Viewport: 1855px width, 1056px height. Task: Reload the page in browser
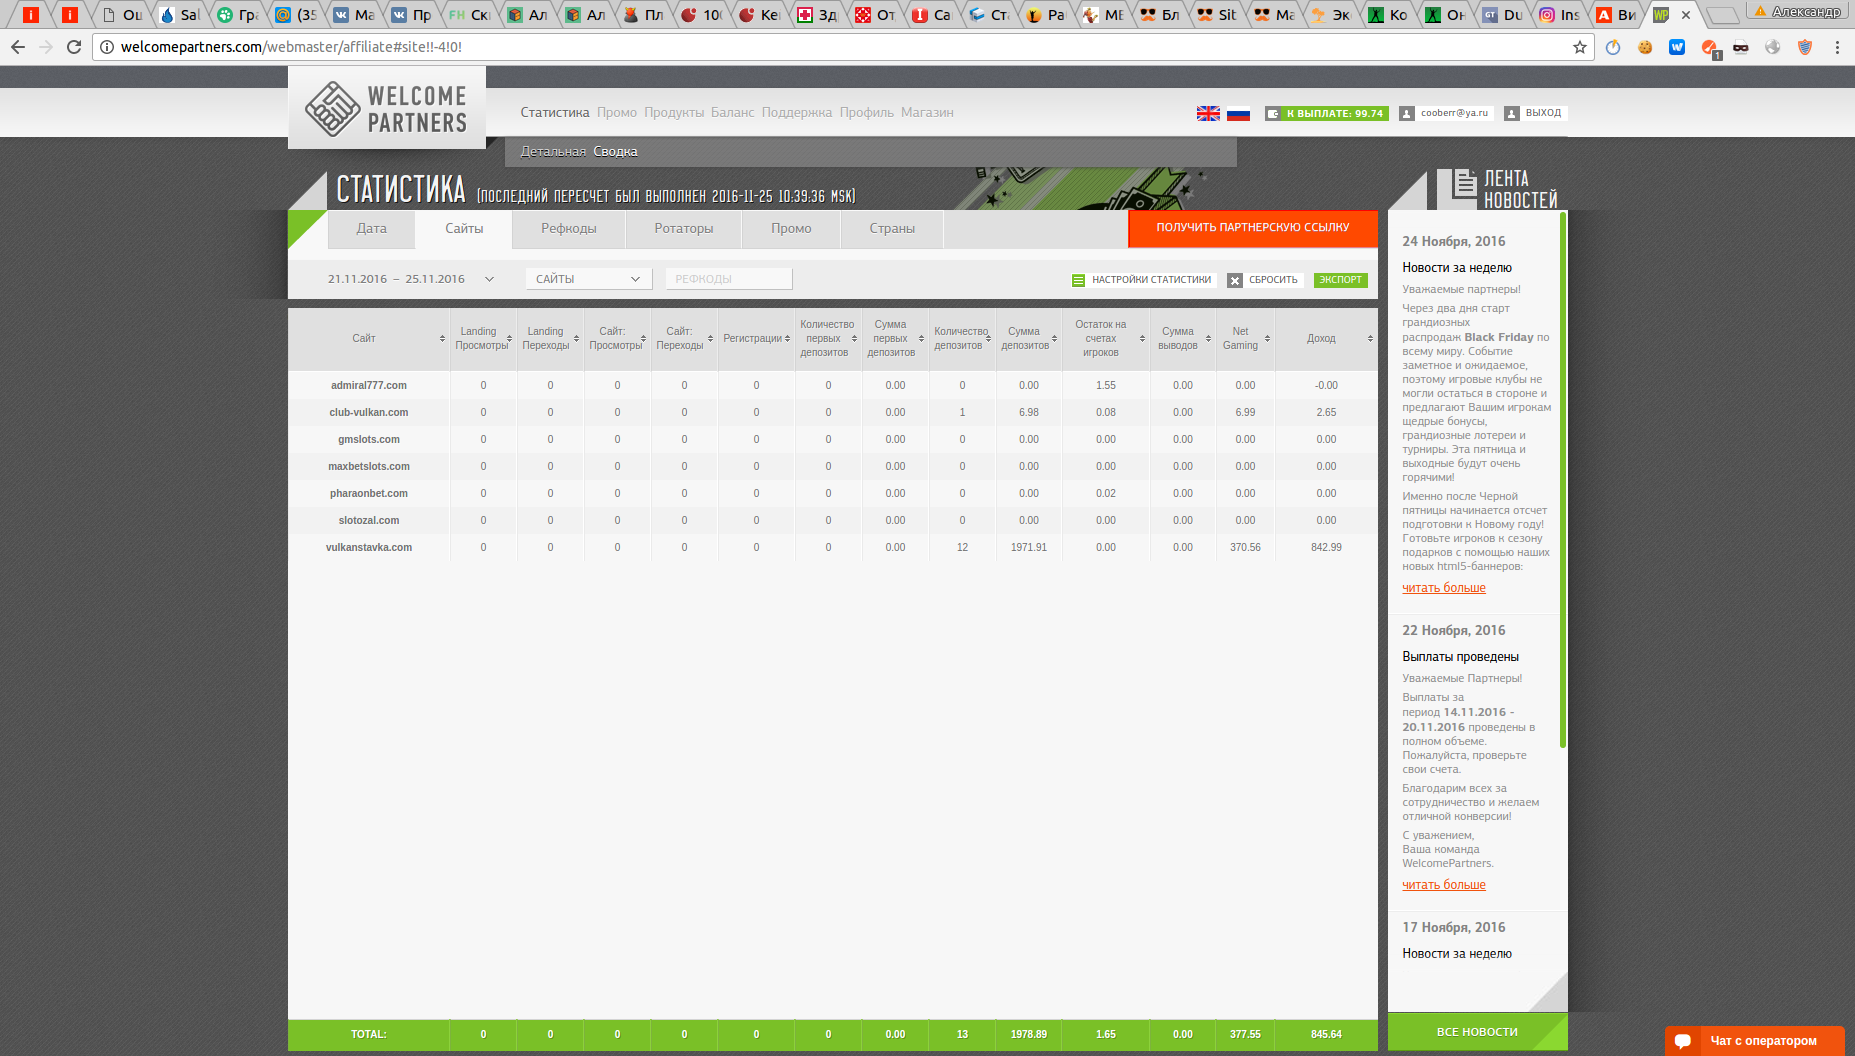(74, 47)
